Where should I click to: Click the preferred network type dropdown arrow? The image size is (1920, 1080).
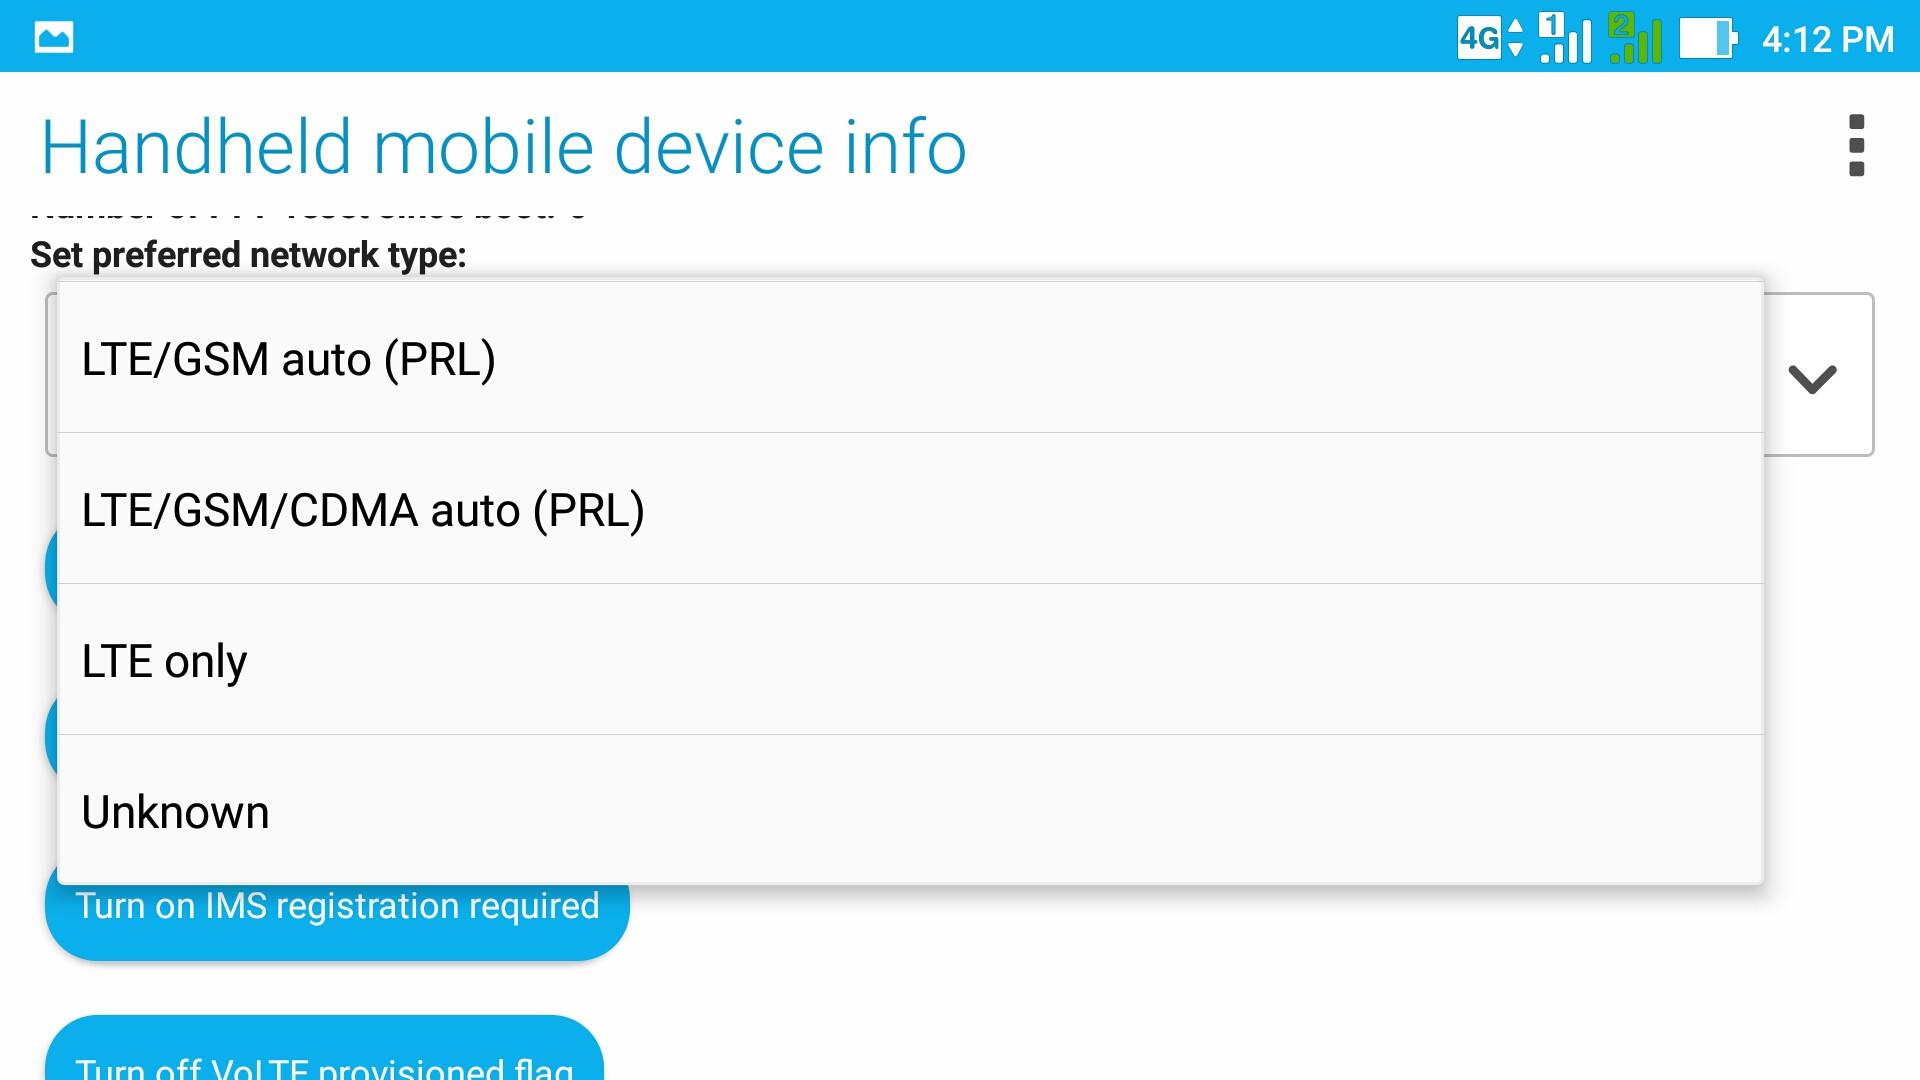1812,378
